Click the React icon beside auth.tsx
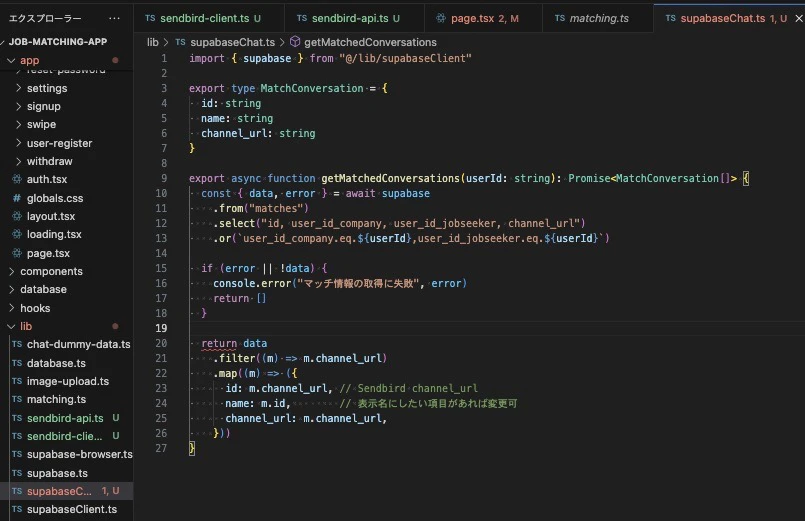Screen dimensions: 805x521 (x=17, y=179)
